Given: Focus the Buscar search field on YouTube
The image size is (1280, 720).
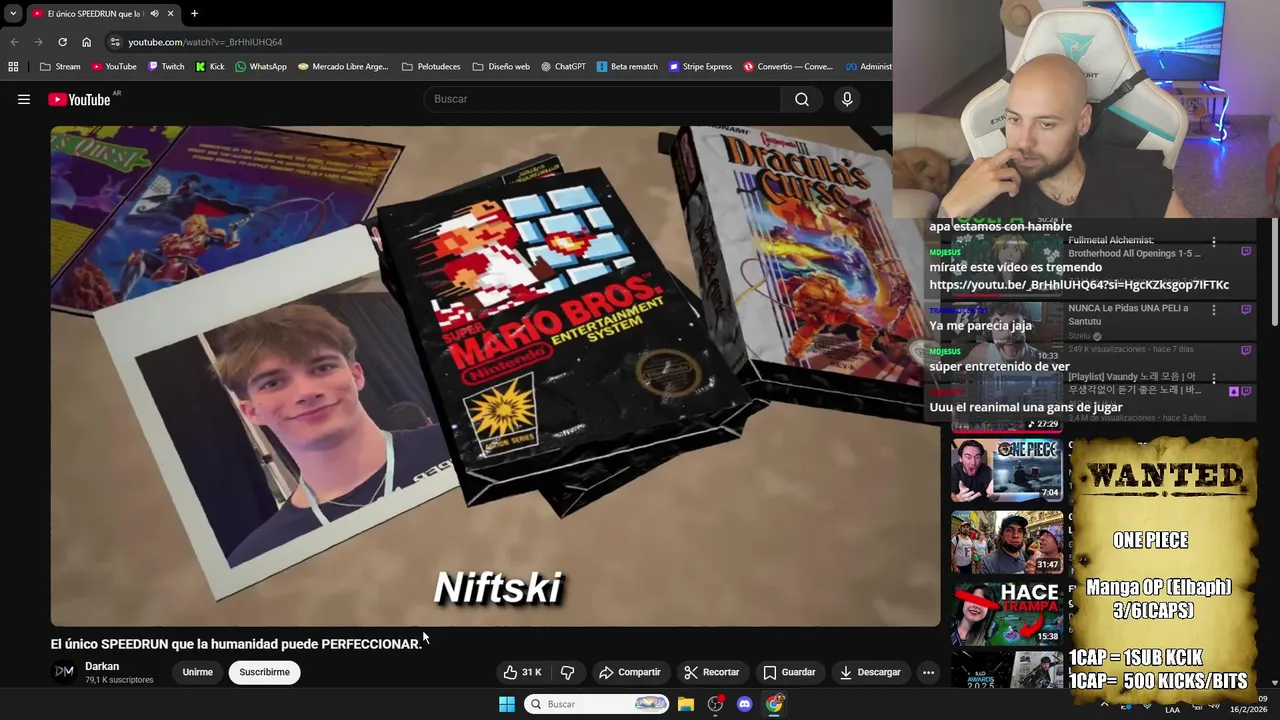Looking at the screenshot, I should [603, 99].
